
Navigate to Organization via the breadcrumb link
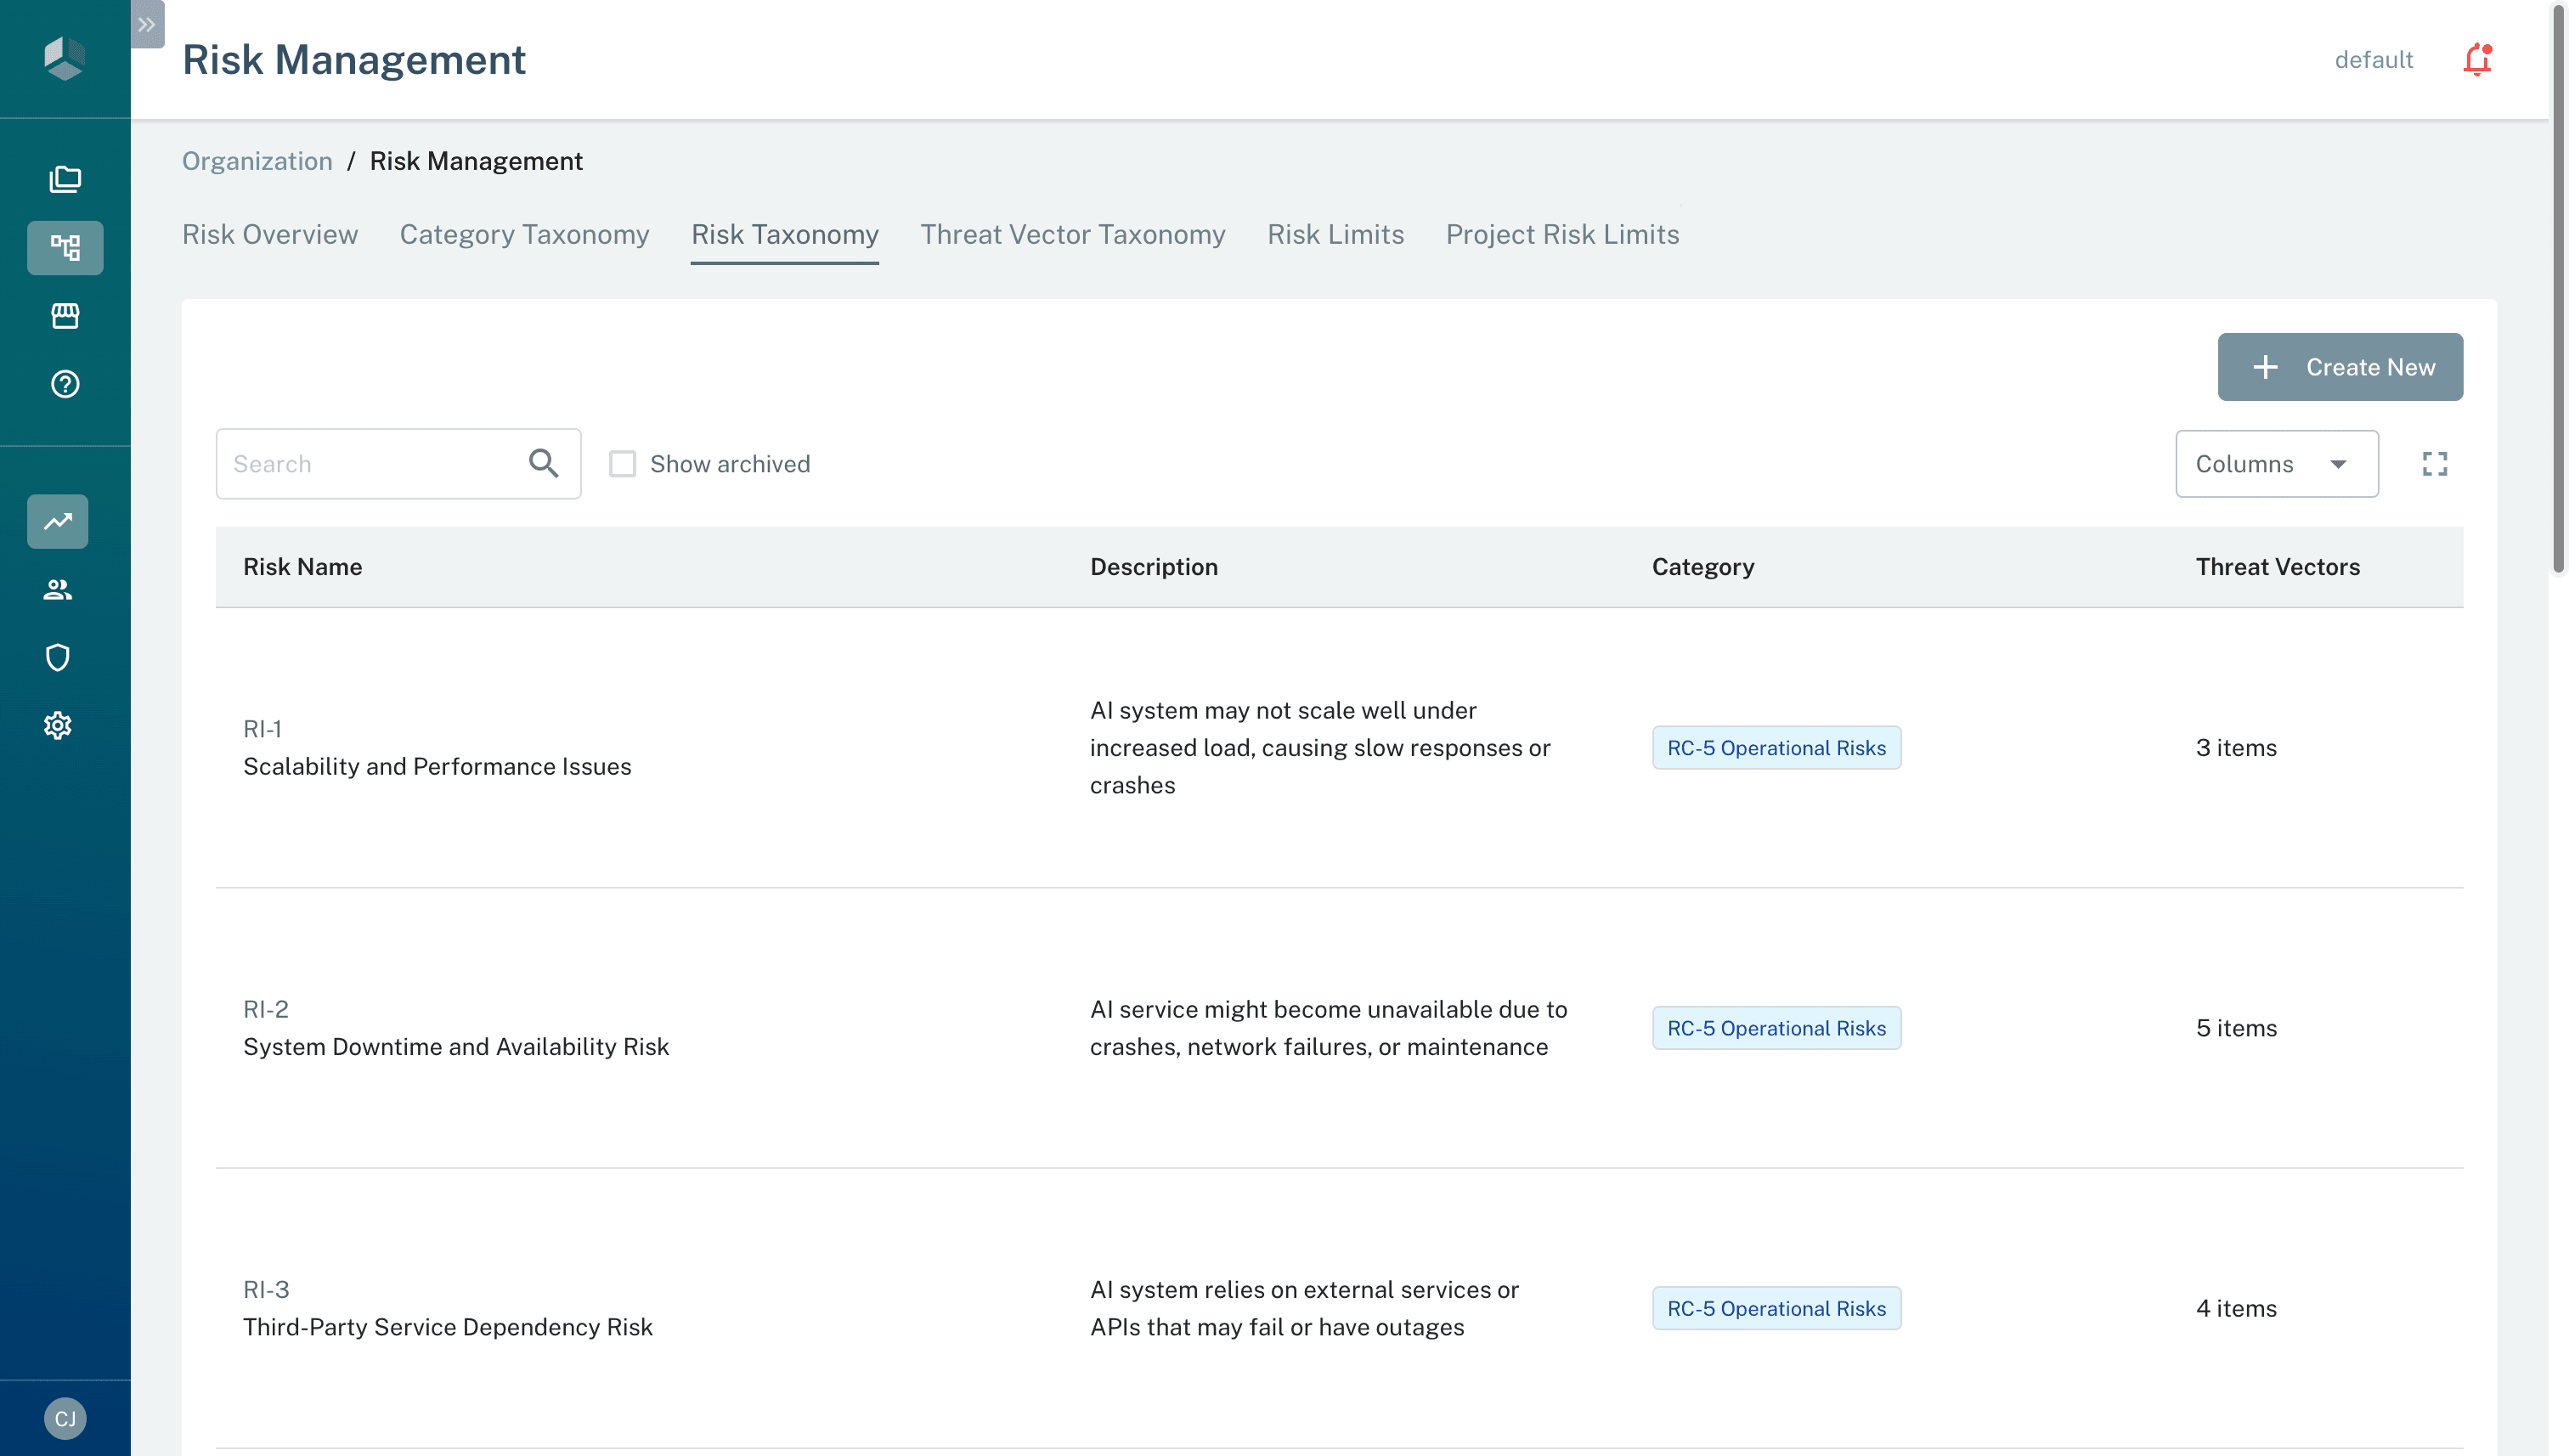tap(257, 160)
